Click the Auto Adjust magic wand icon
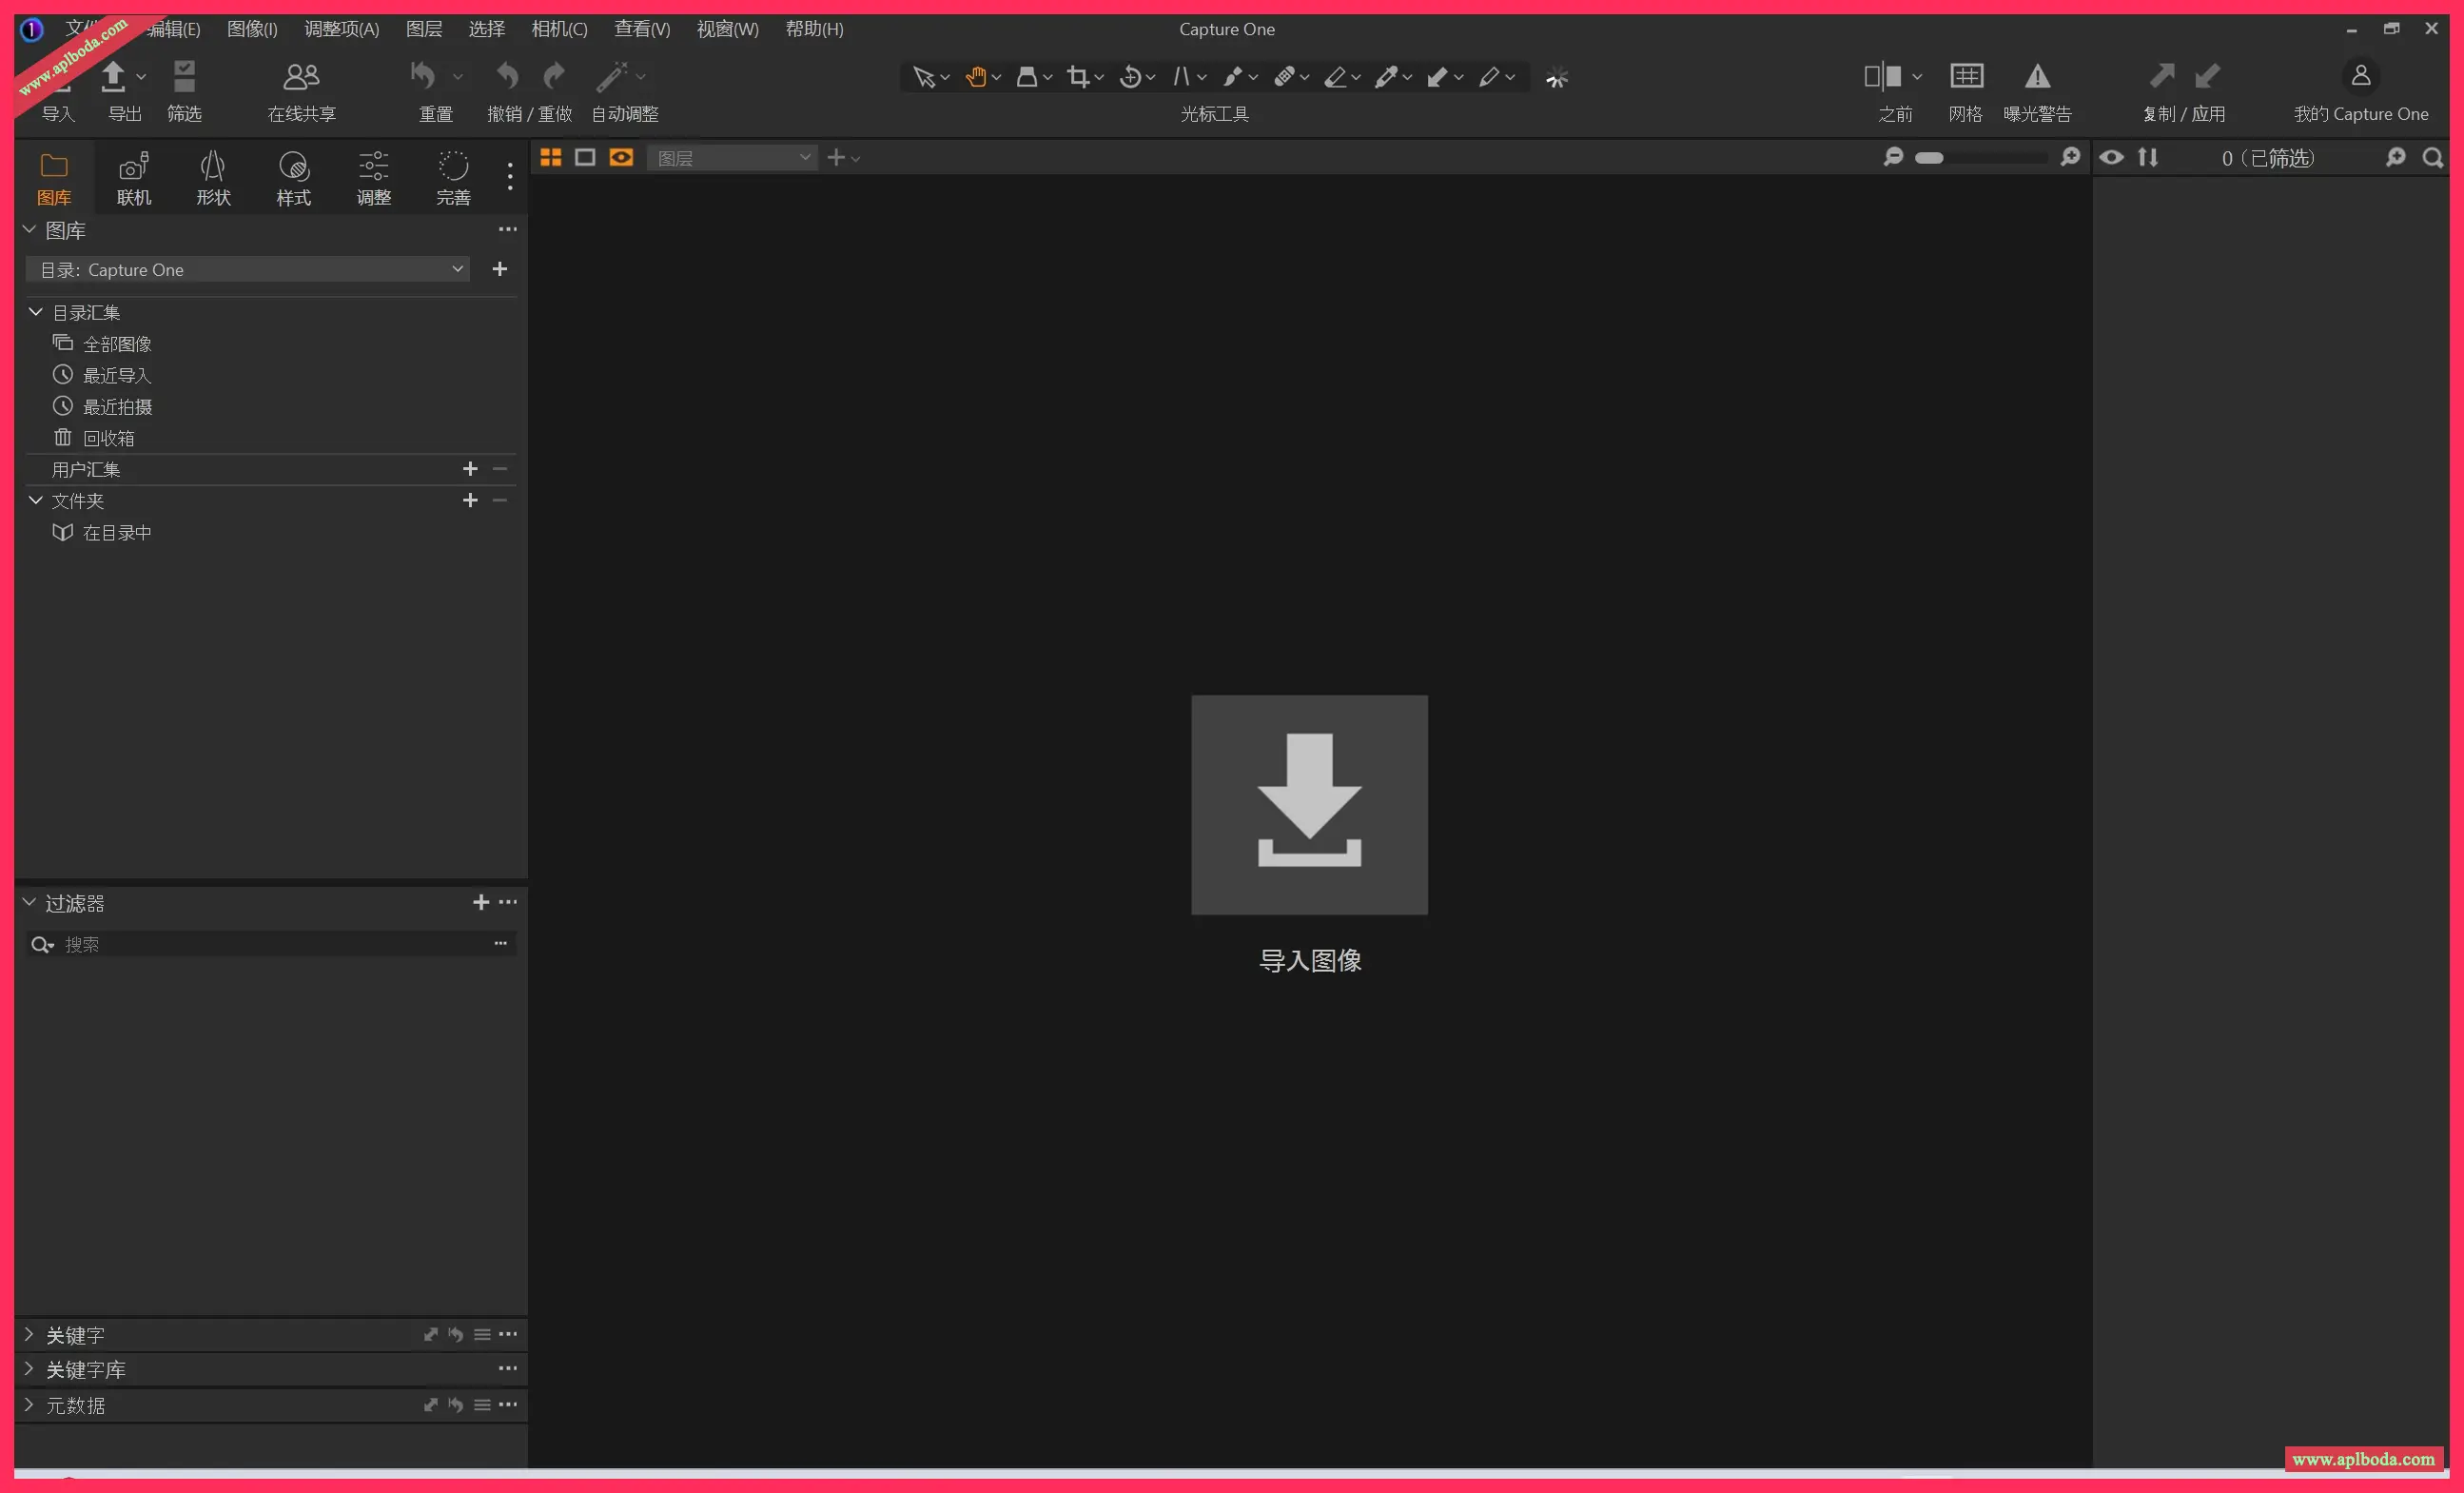This screenshot has height=1493, width=2464. pos(611,77)
